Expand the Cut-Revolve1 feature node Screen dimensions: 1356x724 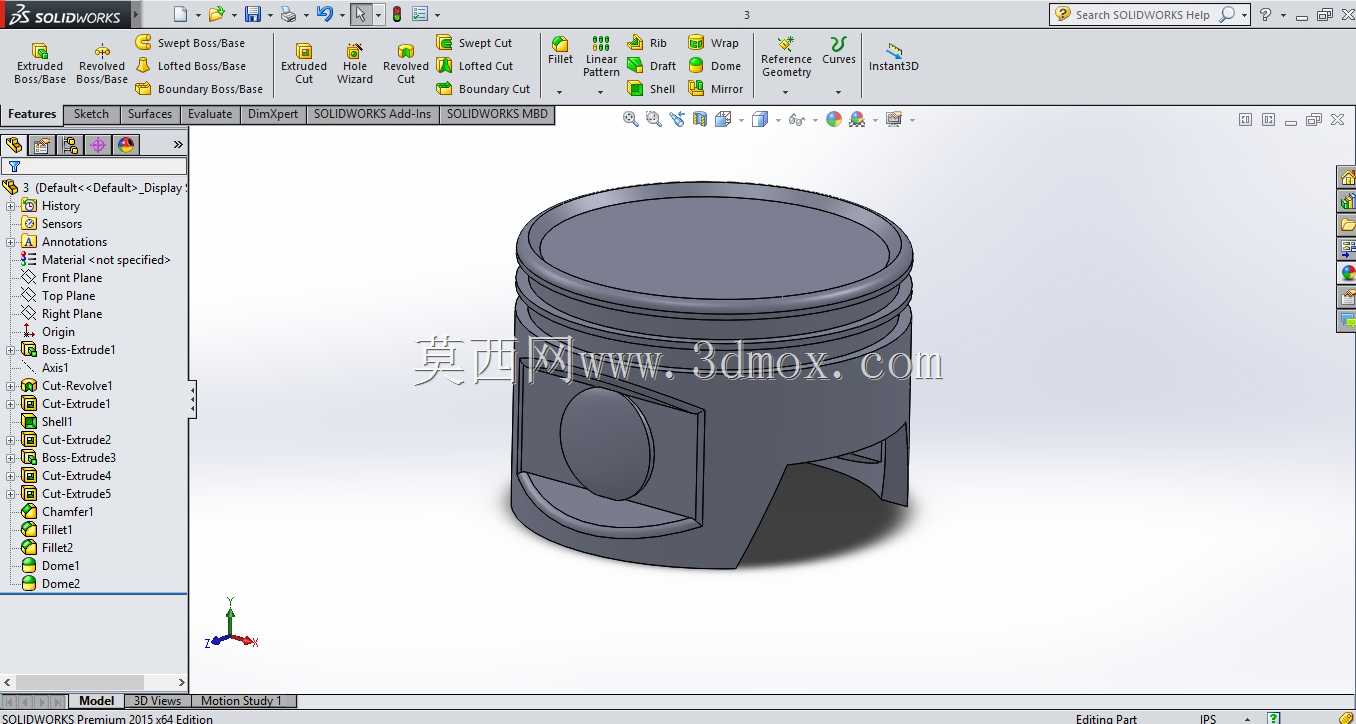point(11,386)
